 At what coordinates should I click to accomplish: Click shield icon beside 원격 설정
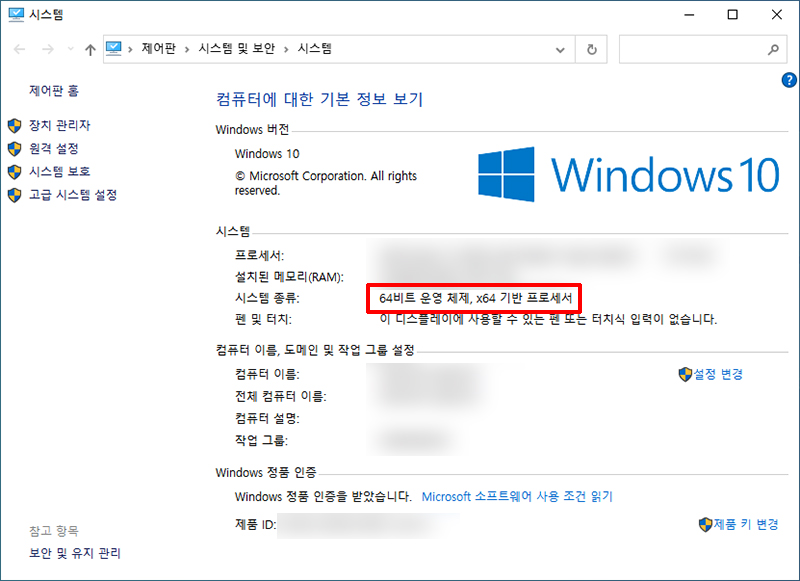(x=15, y=149)
